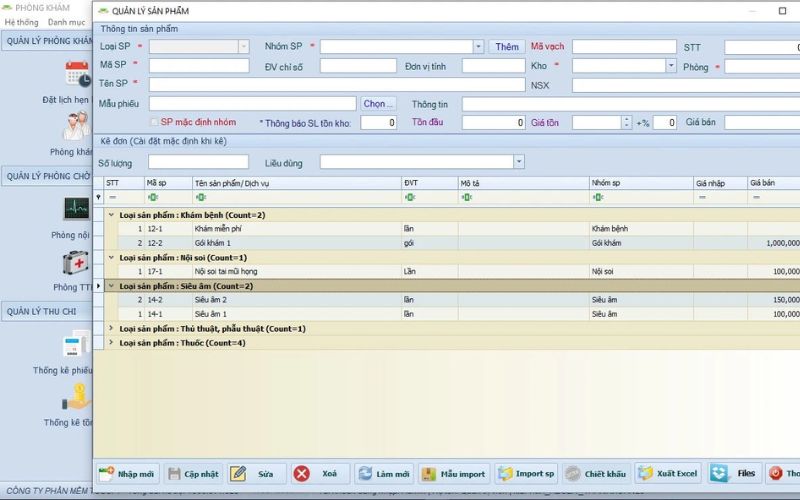Open the Nhóm SP dropdown arrow
This screenshot has height=500, width=800.
click(x=478, y=46)
